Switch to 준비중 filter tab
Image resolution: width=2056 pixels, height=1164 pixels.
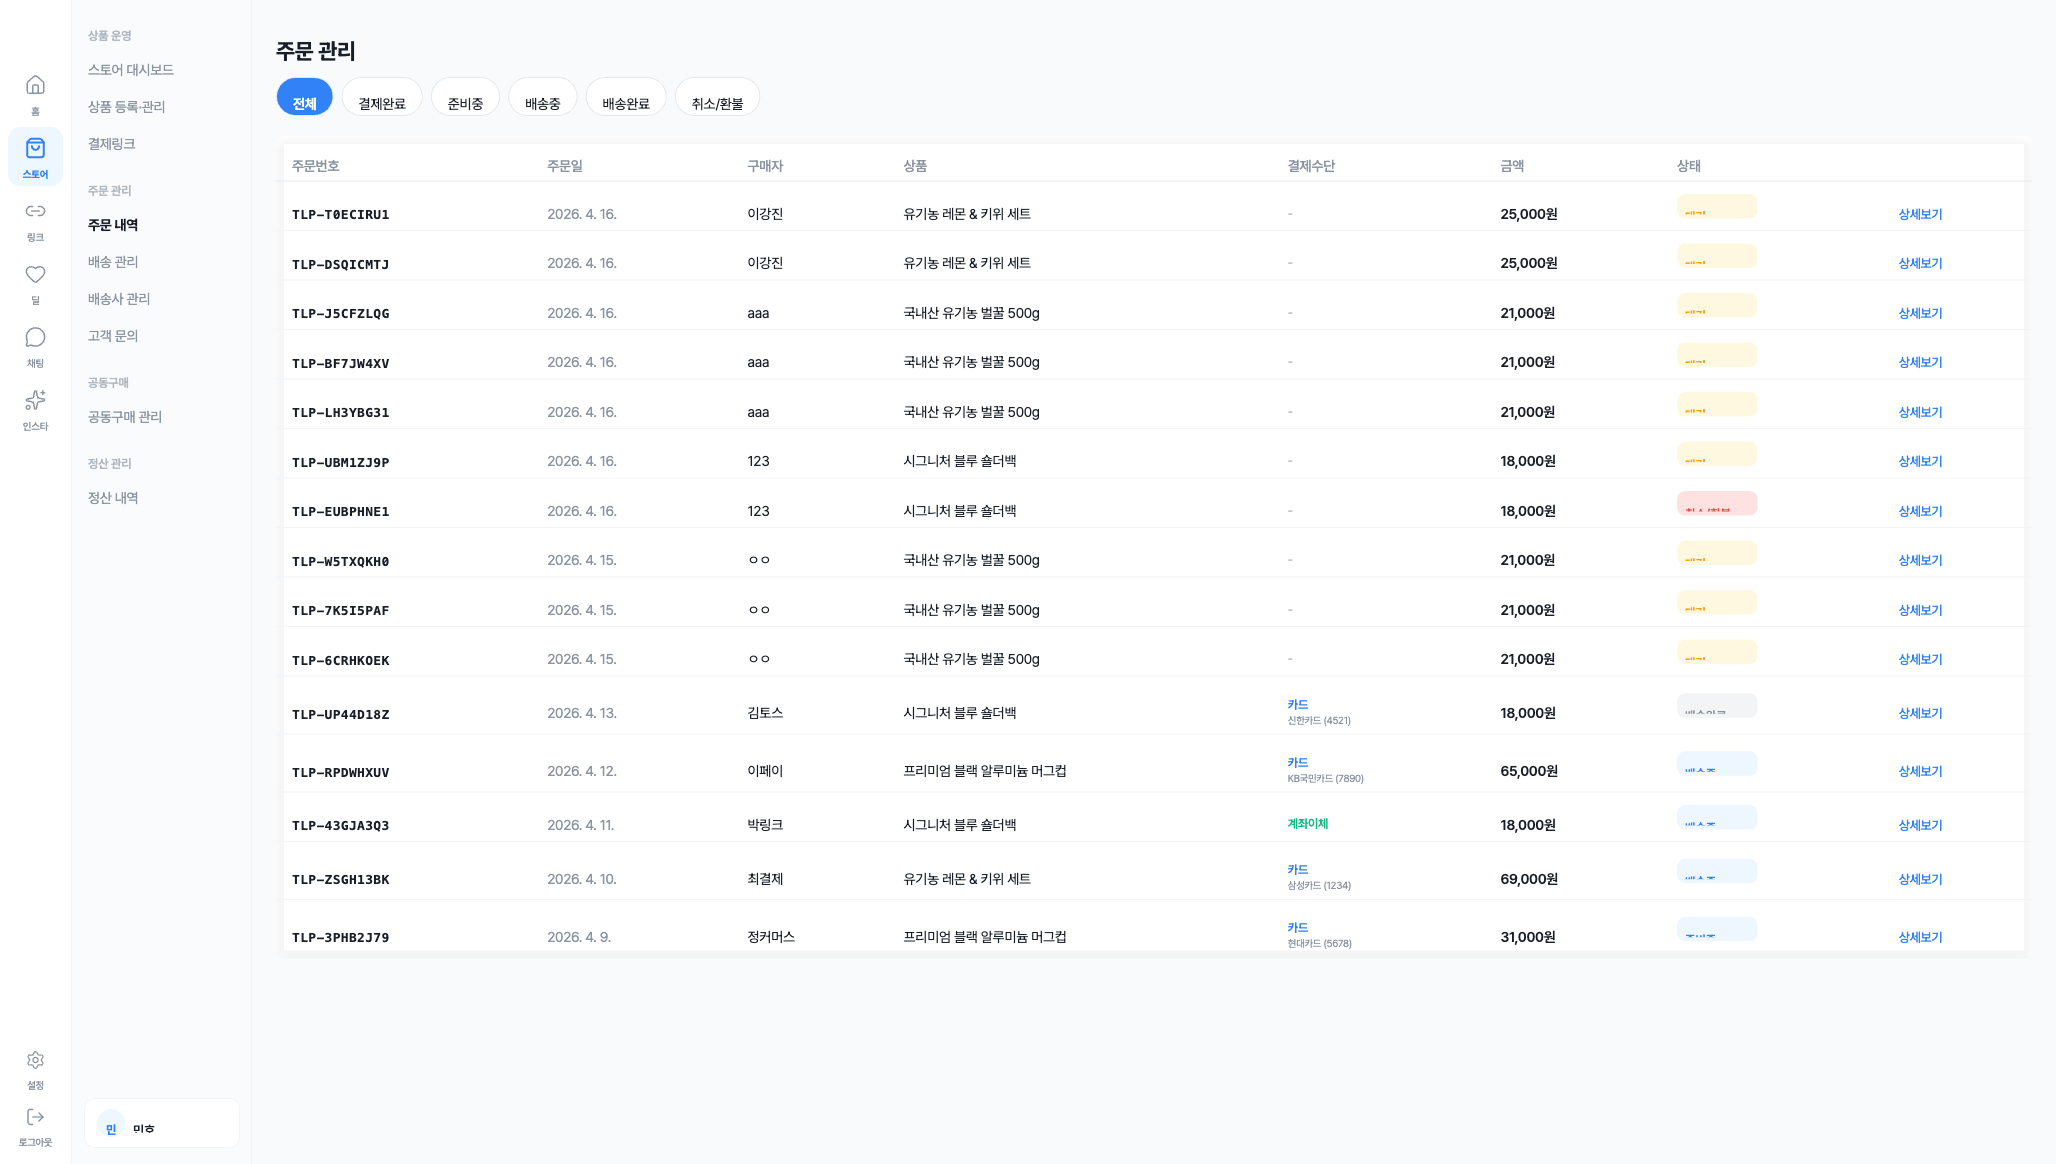tap(465, 98)
